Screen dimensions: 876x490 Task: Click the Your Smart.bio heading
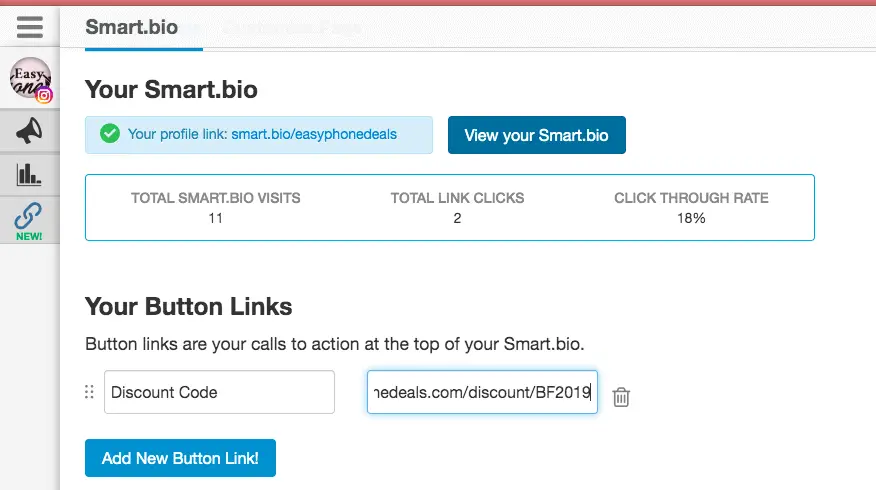pyautogui.click(x=172, y=89)
